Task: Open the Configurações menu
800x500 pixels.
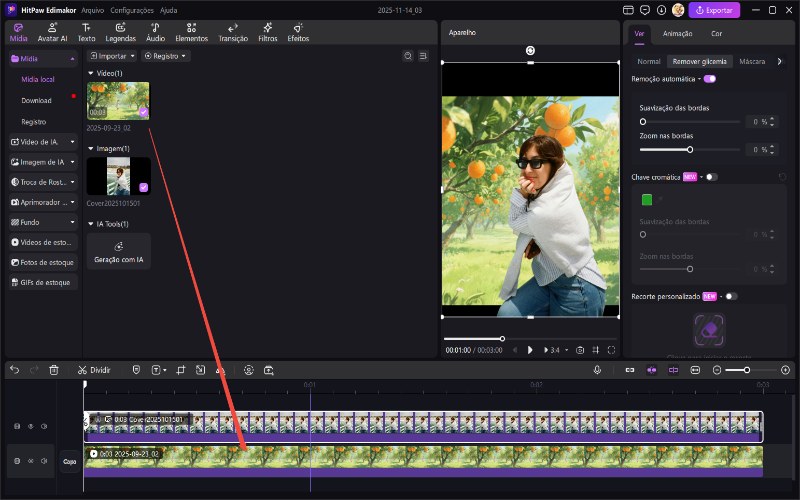Action: (132, 10)
